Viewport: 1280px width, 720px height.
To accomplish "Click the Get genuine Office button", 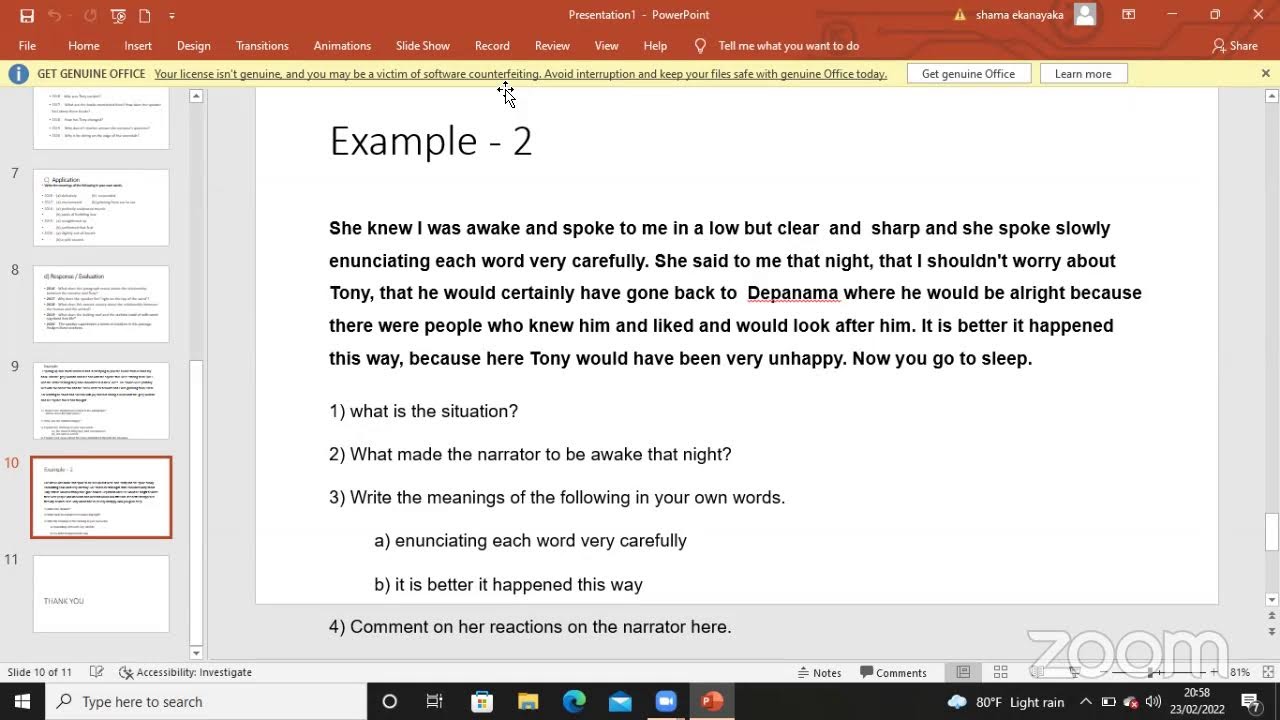I will click(968, 74).
